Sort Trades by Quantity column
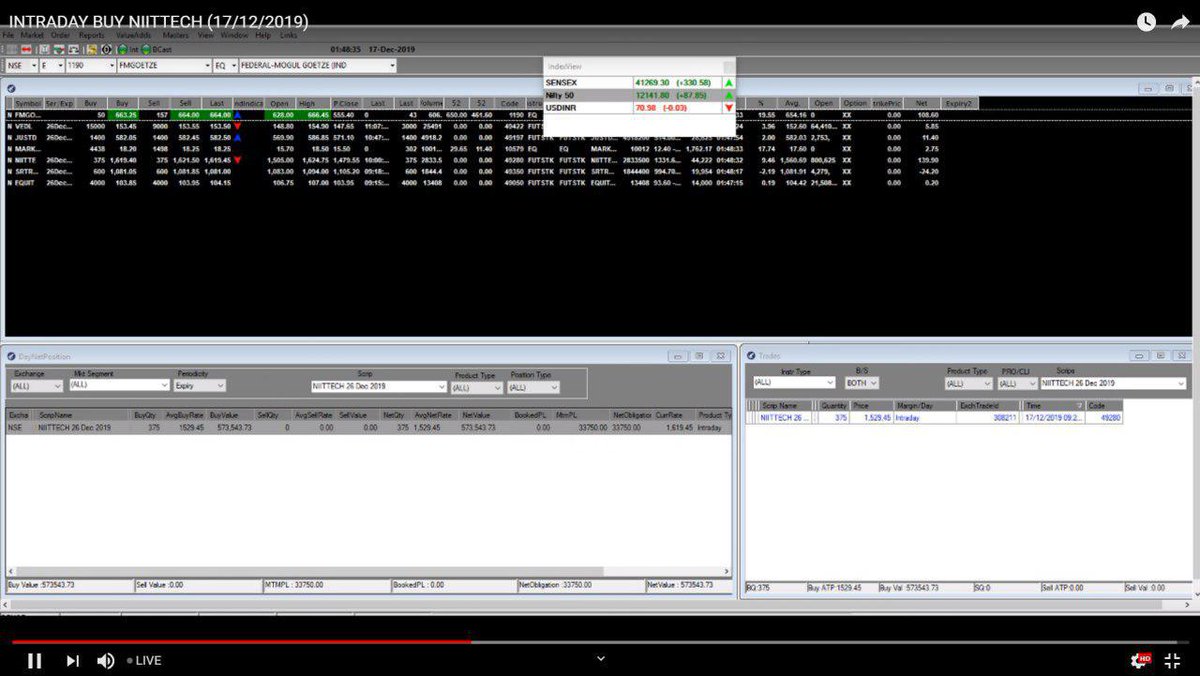Viewport: 1200px width, 676px height. point(834,405)
